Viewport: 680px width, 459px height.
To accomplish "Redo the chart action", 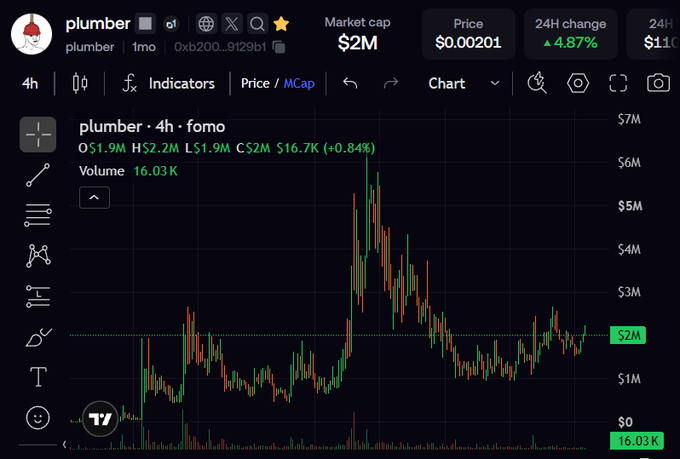I will [391, 83].
